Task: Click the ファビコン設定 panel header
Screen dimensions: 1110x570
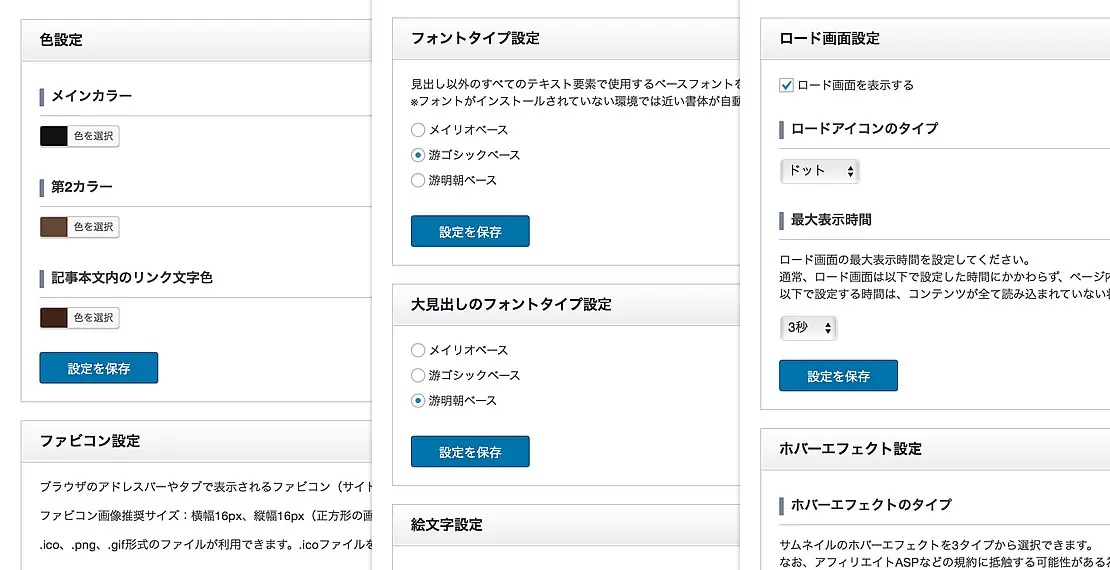Action: pos(195,441)
